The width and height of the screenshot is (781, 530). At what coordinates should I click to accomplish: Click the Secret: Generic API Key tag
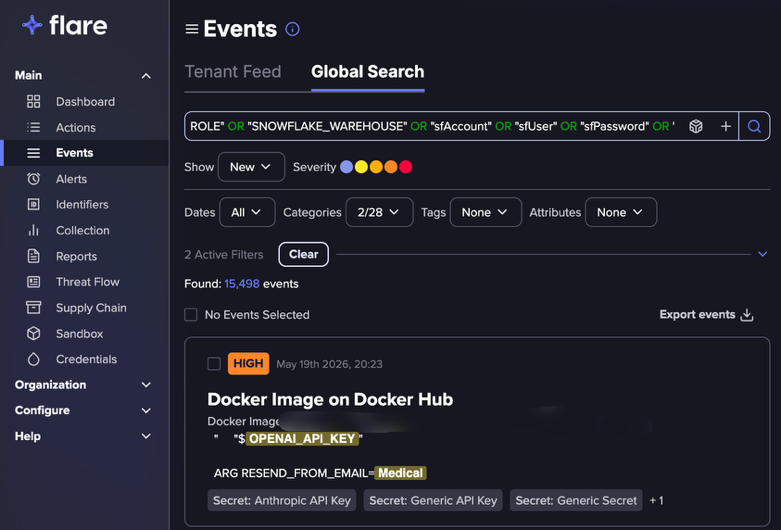(x=433, y=501)
